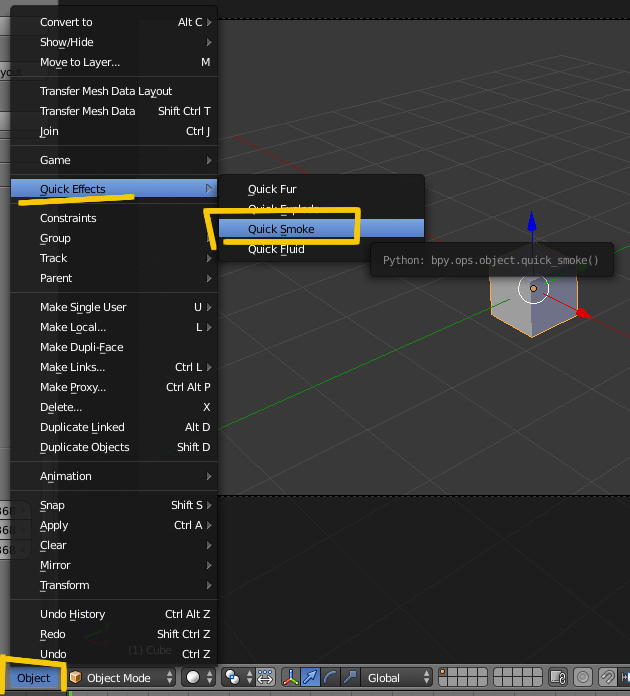Open the Snap submenu
The height and width of the screenshot is (696, 630).
[x=114, y=505]
